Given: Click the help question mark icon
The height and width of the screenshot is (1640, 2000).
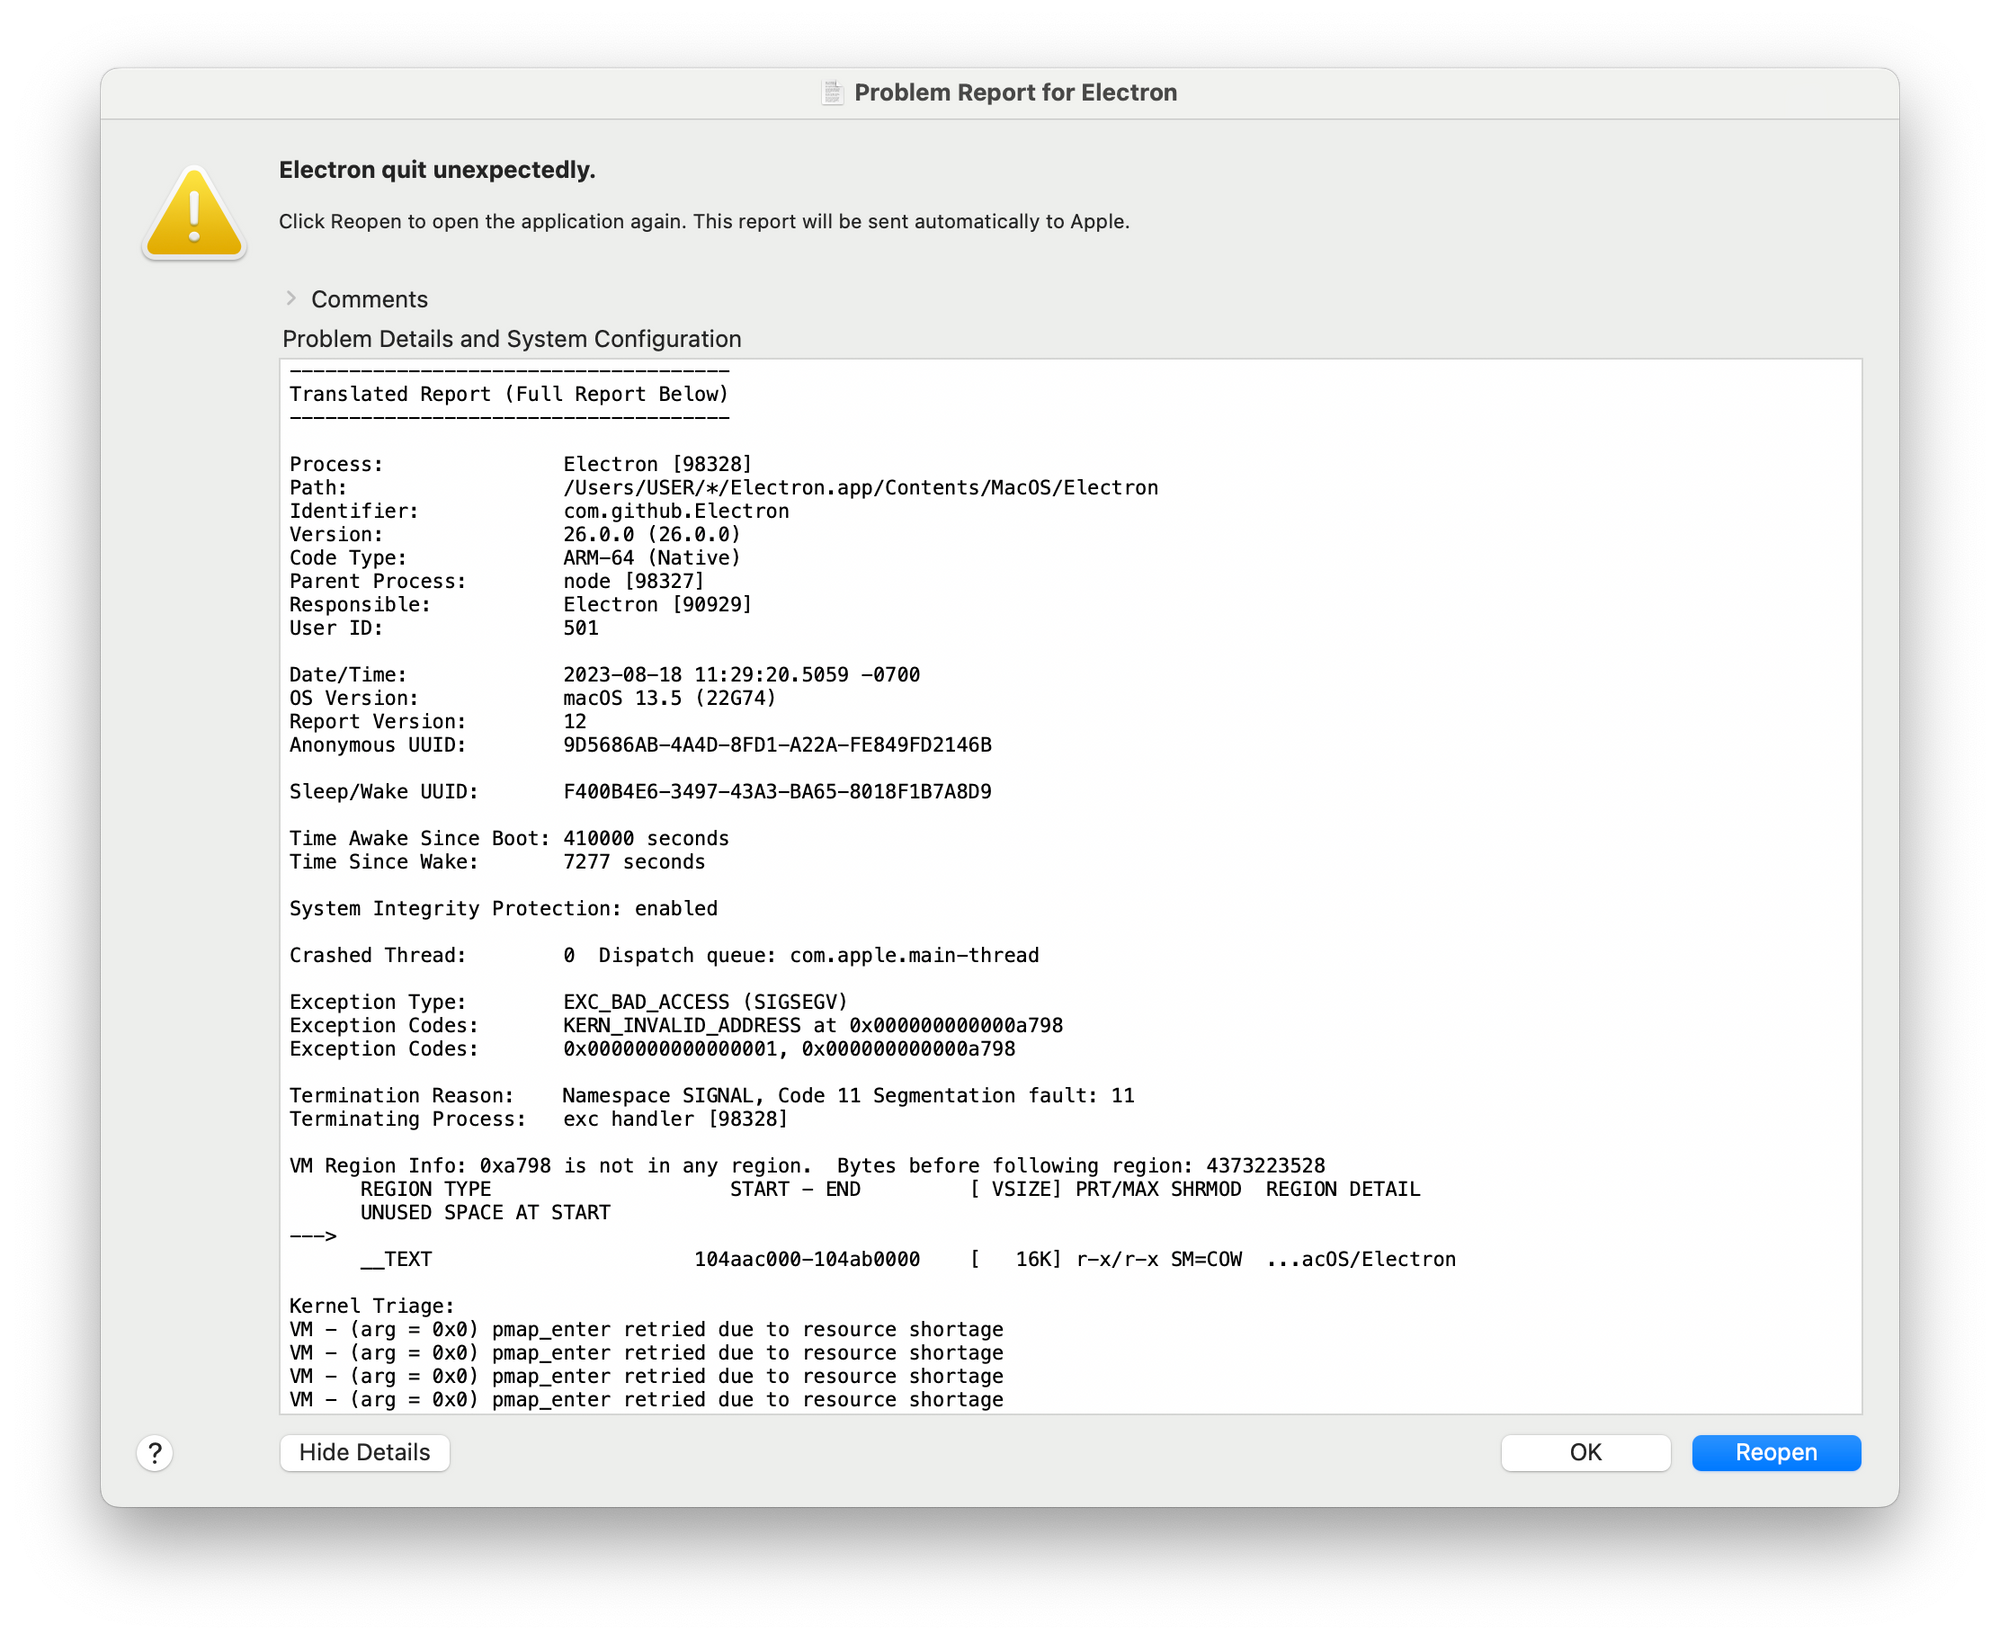Looking at the screenshot, I should tap(155, 1453).
